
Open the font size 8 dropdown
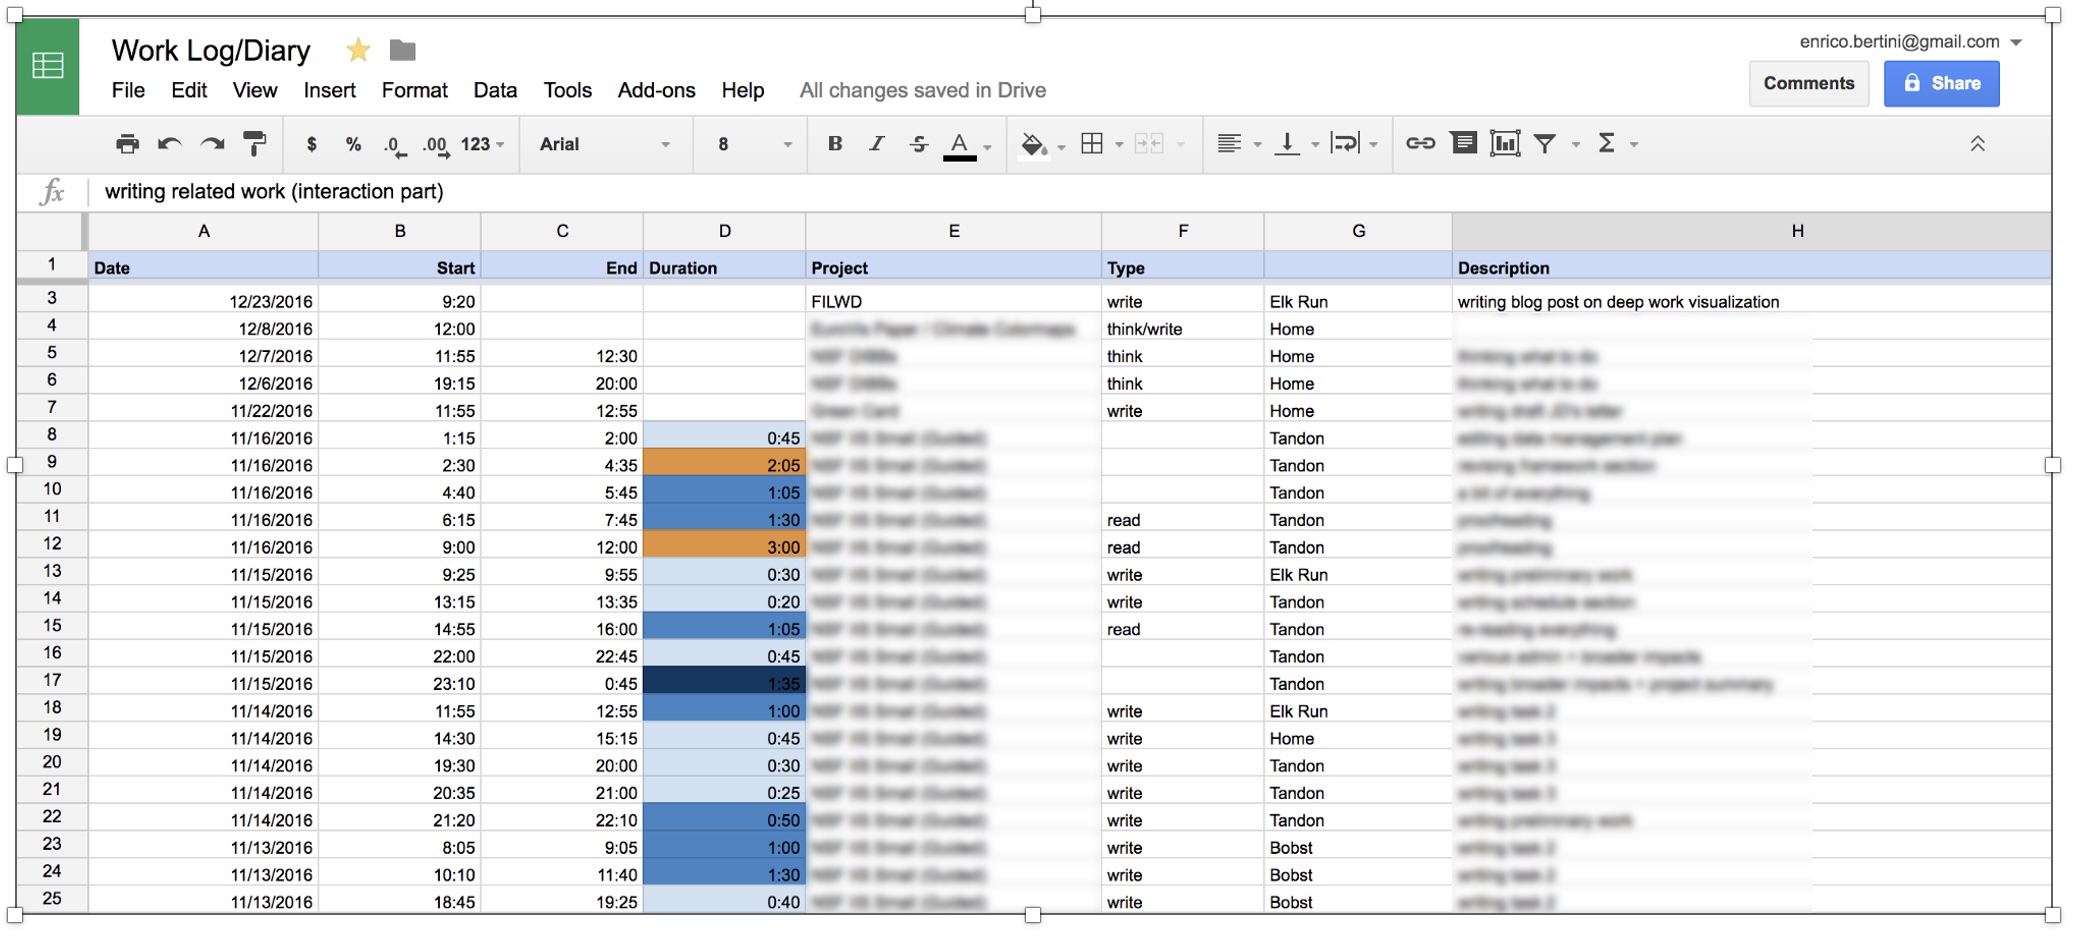(754, 144)
